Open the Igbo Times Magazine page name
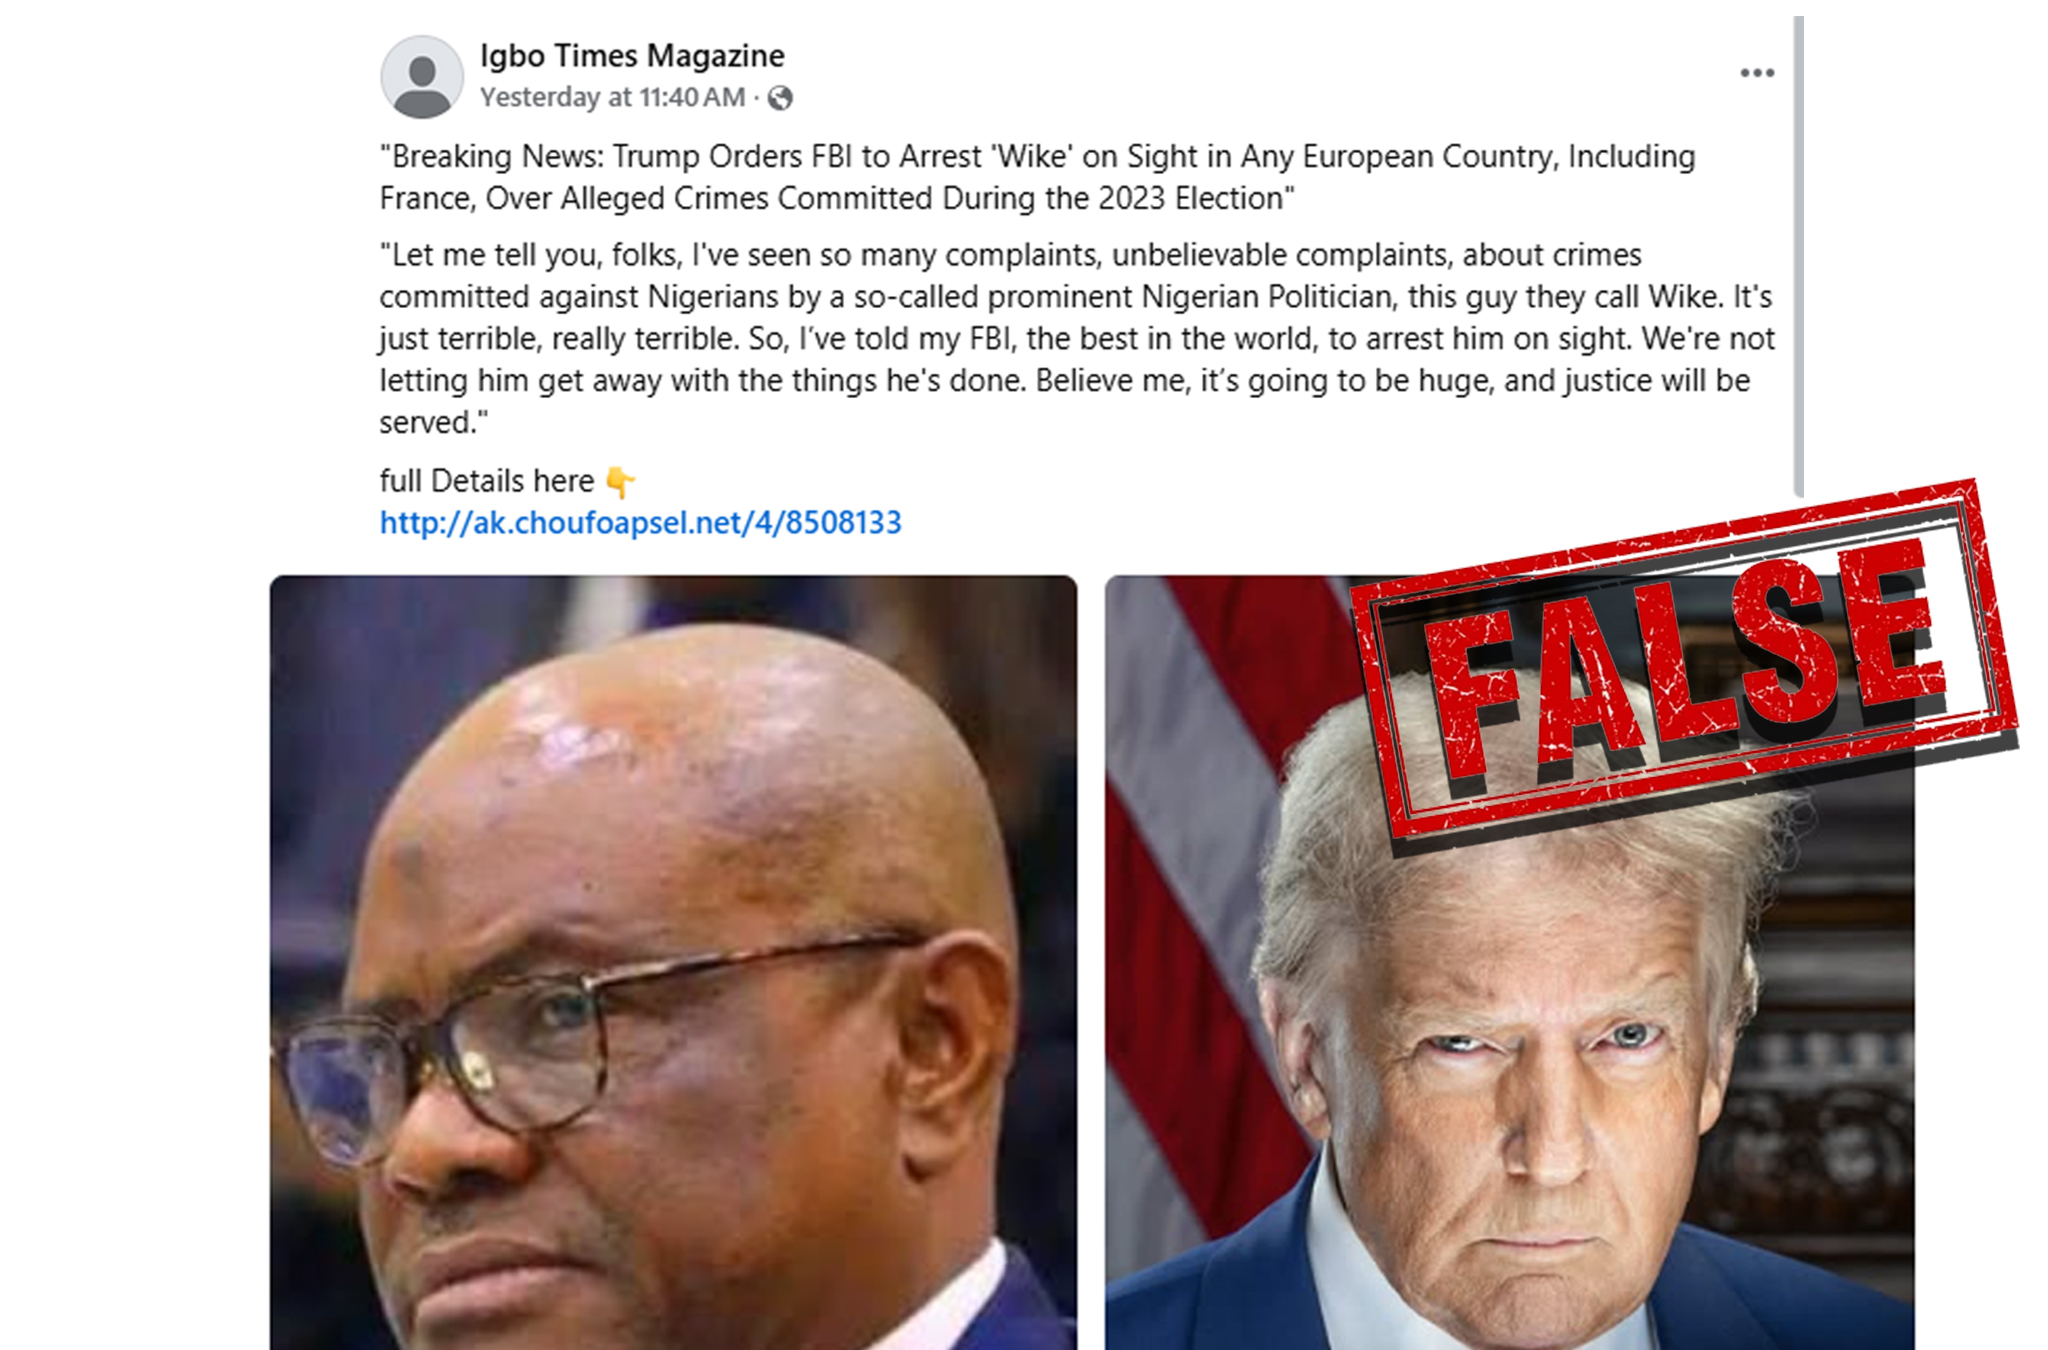Screen dimensions: 2048x1350 click(632, 56)
